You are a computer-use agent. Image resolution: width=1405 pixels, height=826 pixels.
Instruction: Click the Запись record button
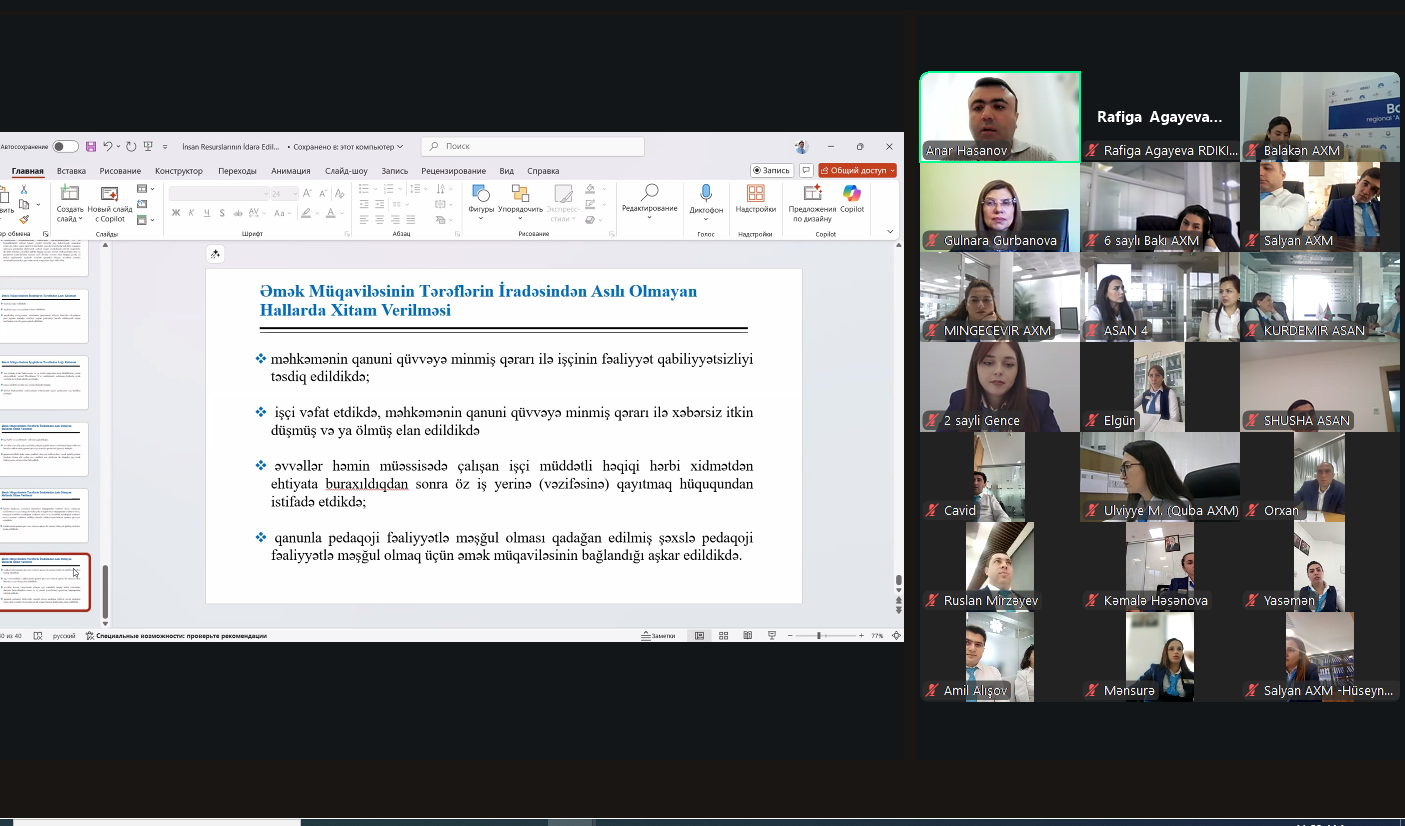(771, 171)
